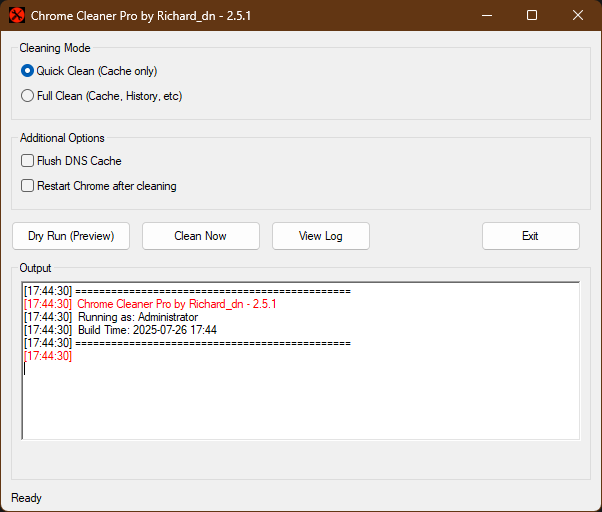
Task: Click the Cleaning Mode group label
Action: click(x=55, y=48)
